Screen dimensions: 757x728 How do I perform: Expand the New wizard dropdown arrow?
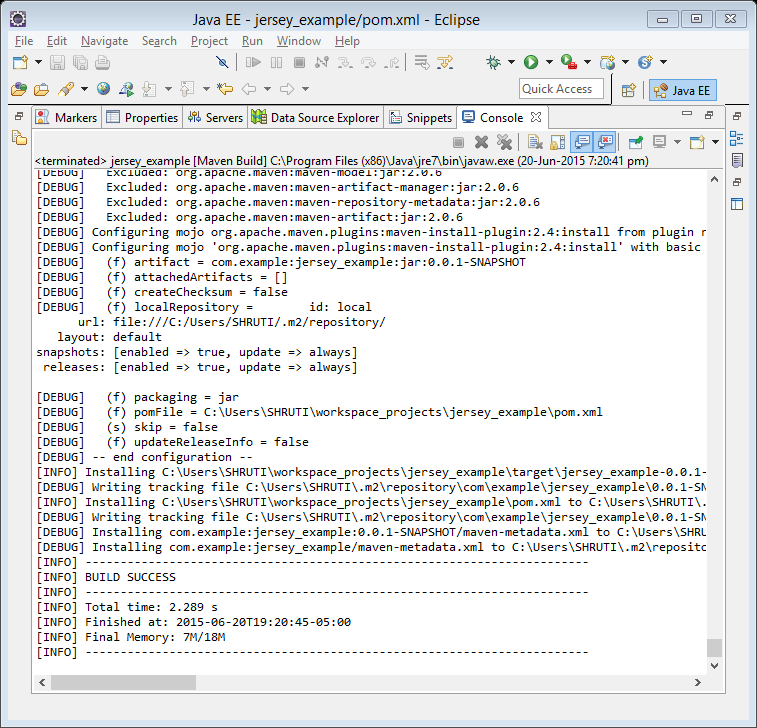[38, 62]
